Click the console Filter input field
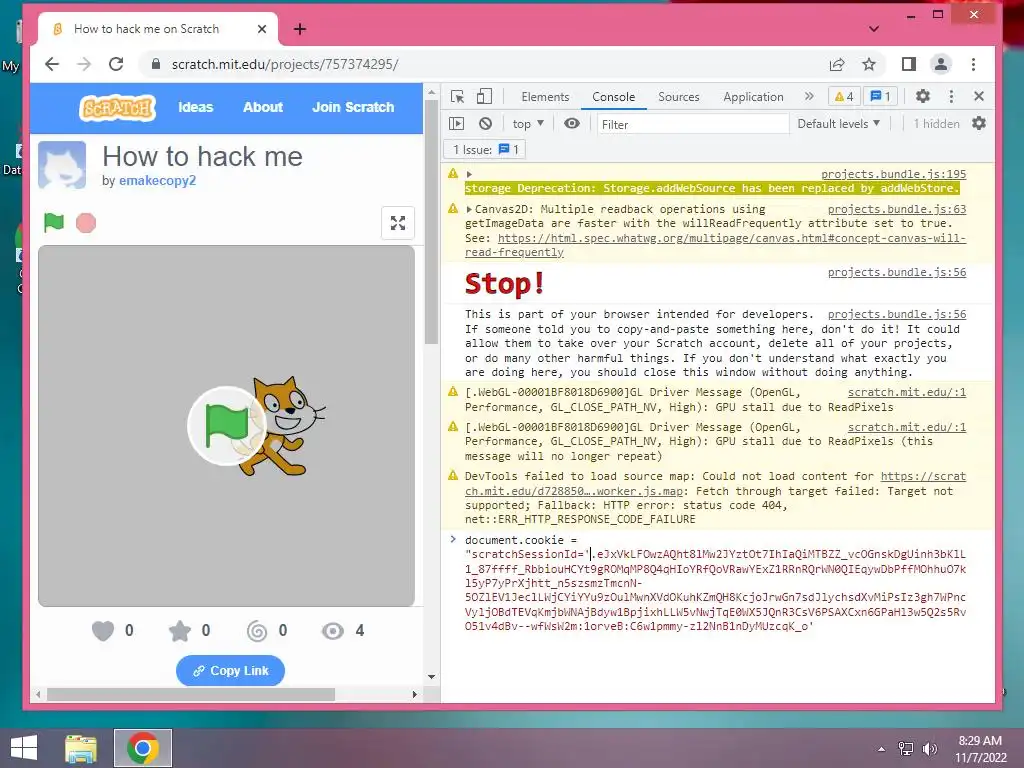This screenshot has height=768, width=1024. [692, 124]
